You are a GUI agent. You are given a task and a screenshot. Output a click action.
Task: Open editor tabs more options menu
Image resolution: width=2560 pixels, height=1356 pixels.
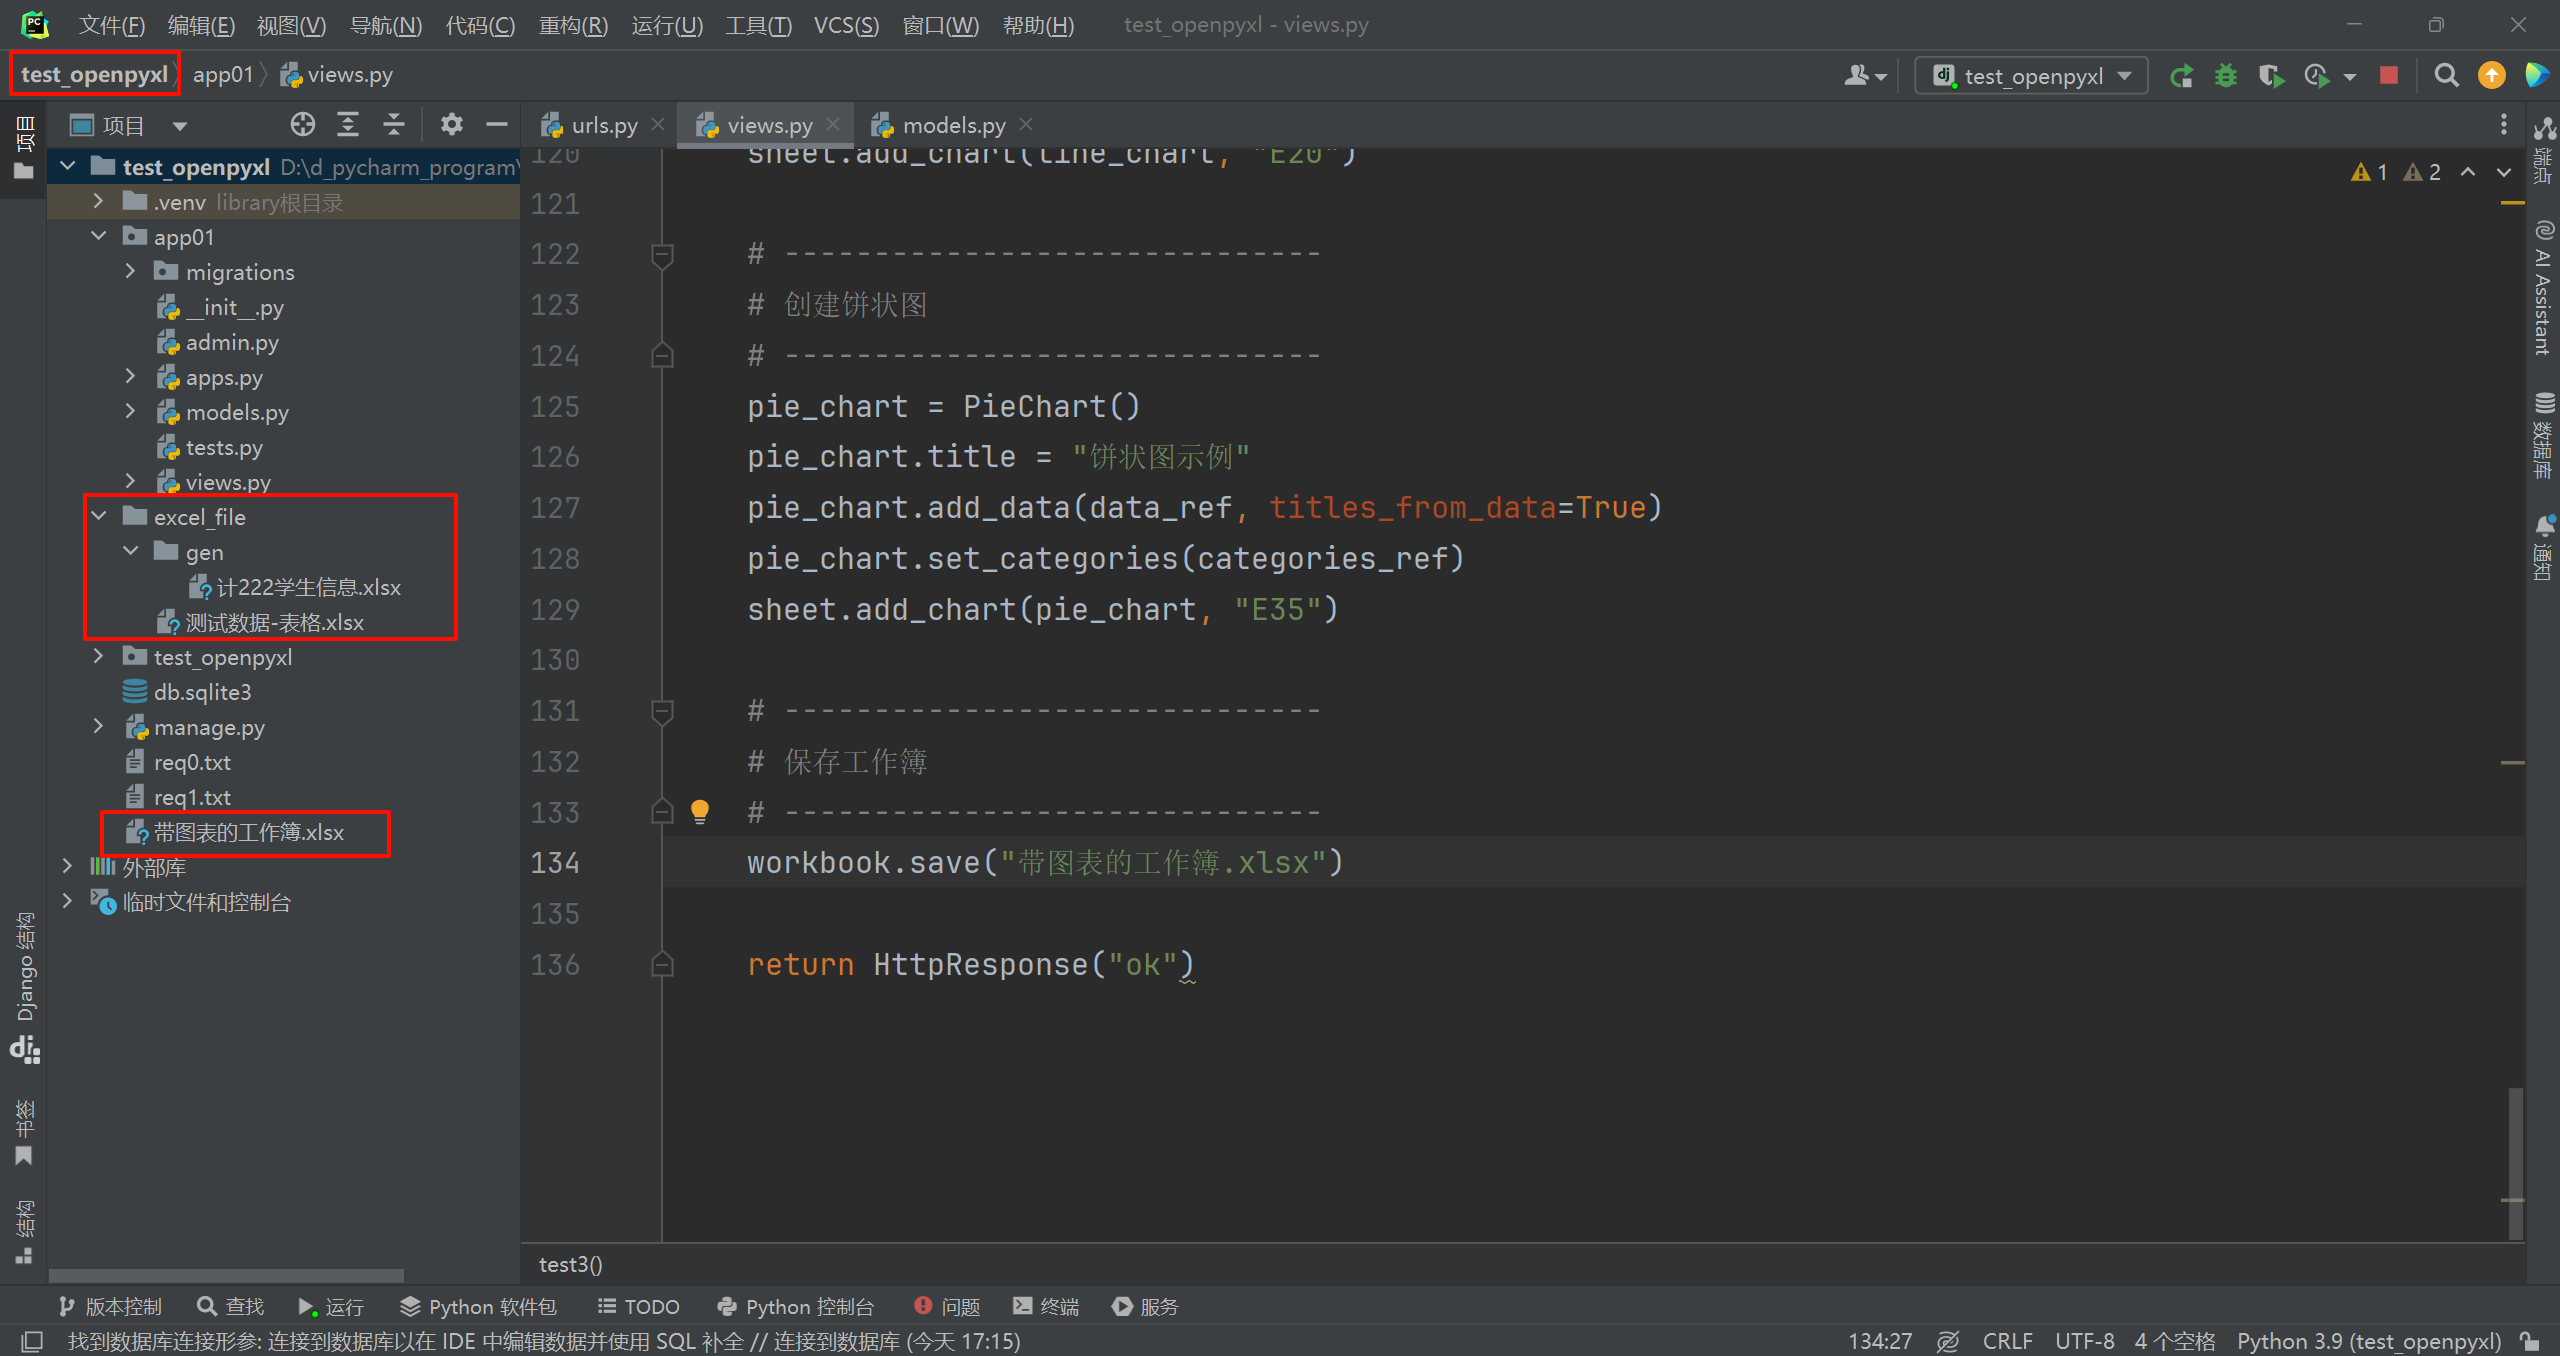(x=2503, y=125)
